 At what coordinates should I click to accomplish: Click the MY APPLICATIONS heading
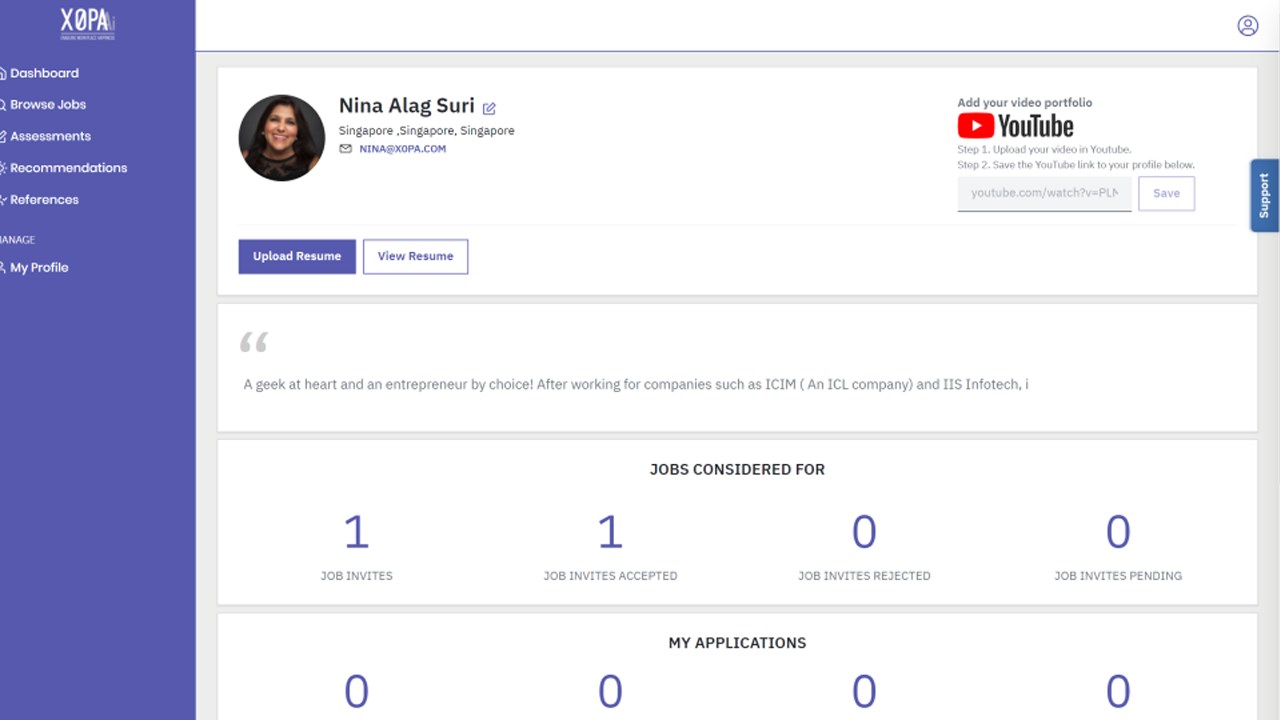(x=737, y=643)
